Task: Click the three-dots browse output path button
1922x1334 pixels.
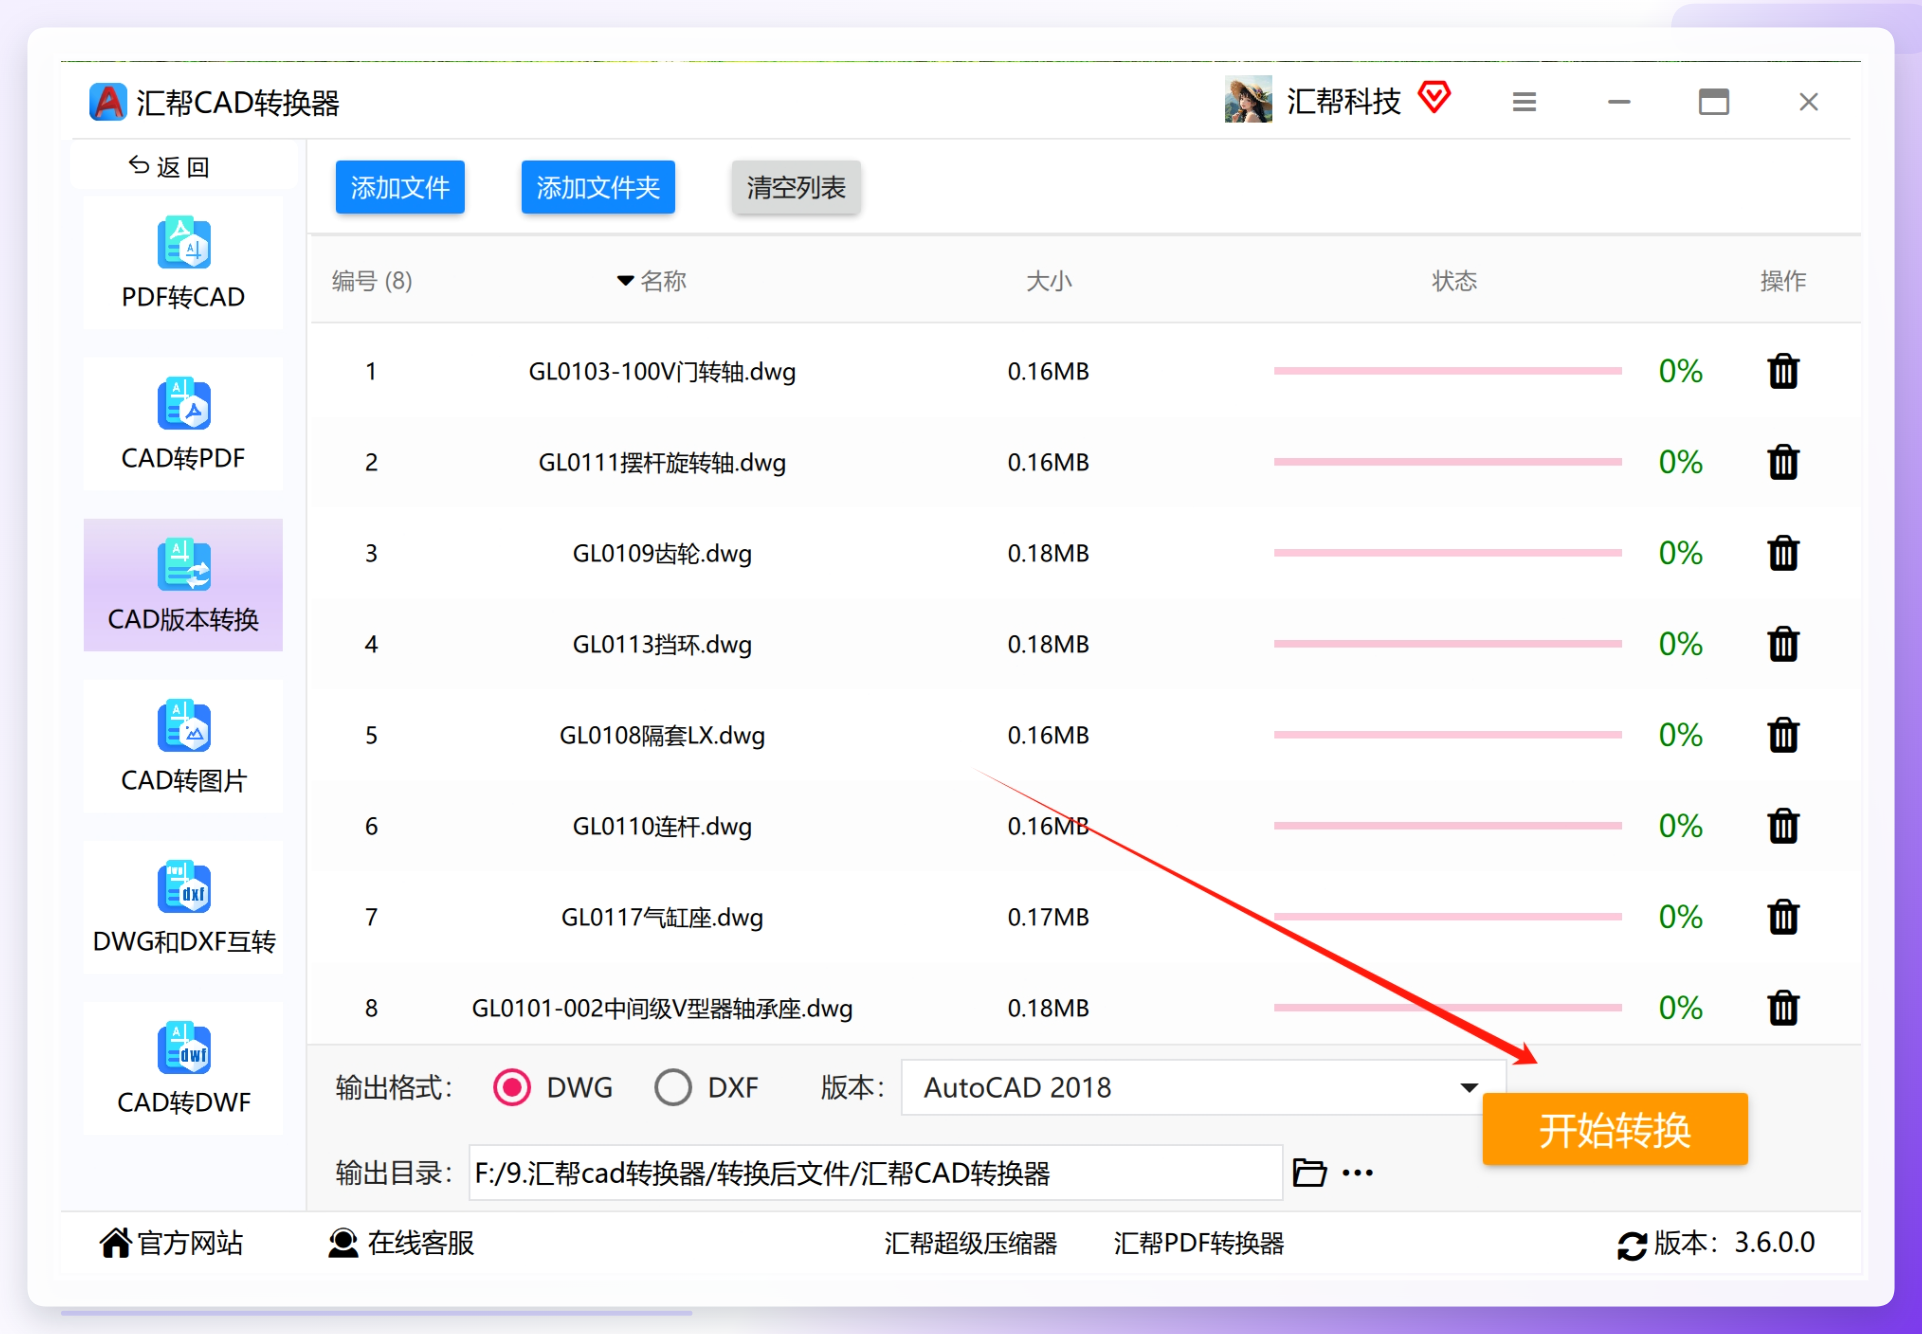Action: pyautogui.click(x=1357, y=1173)
